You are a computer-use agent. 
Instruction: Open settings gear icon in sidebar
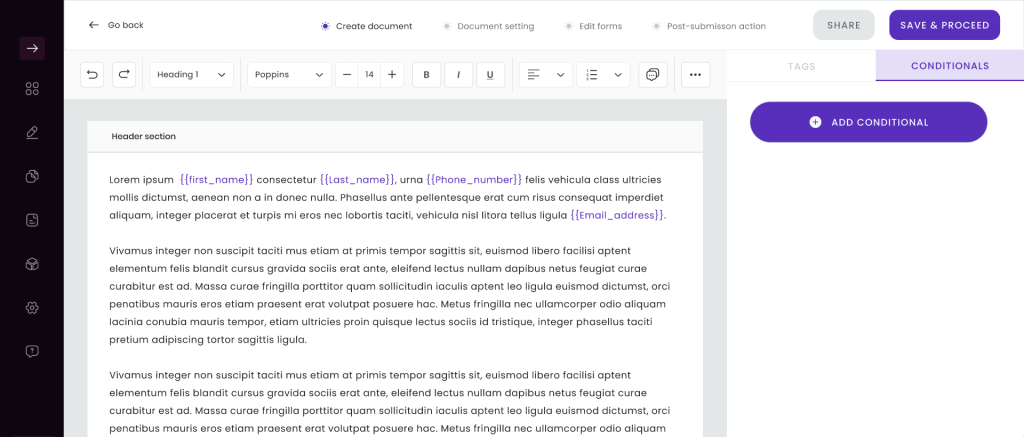[x=32, y=308]
